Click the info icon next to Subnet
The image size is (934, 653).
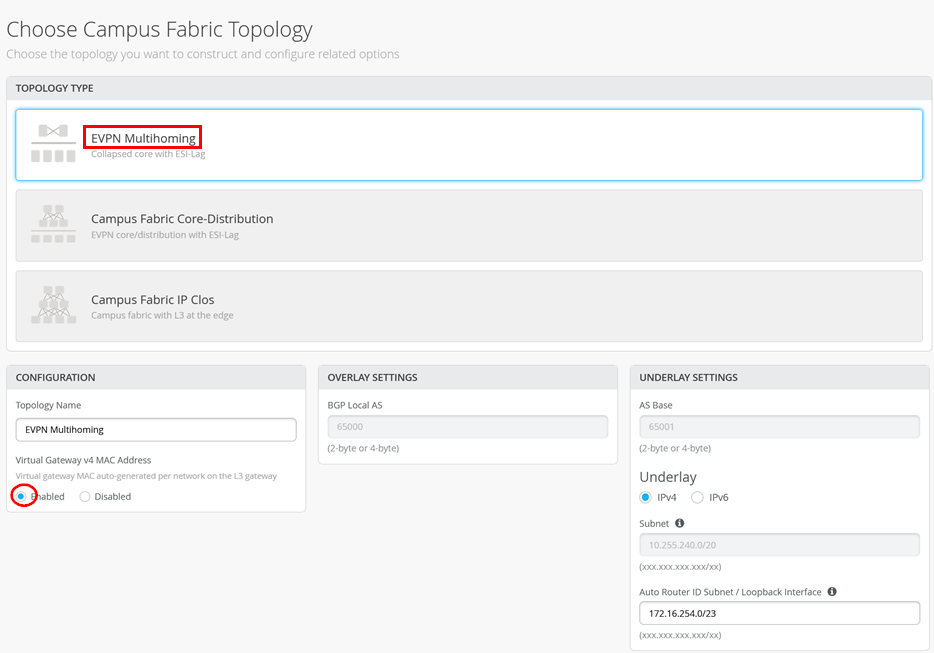(x=680, y=523)
